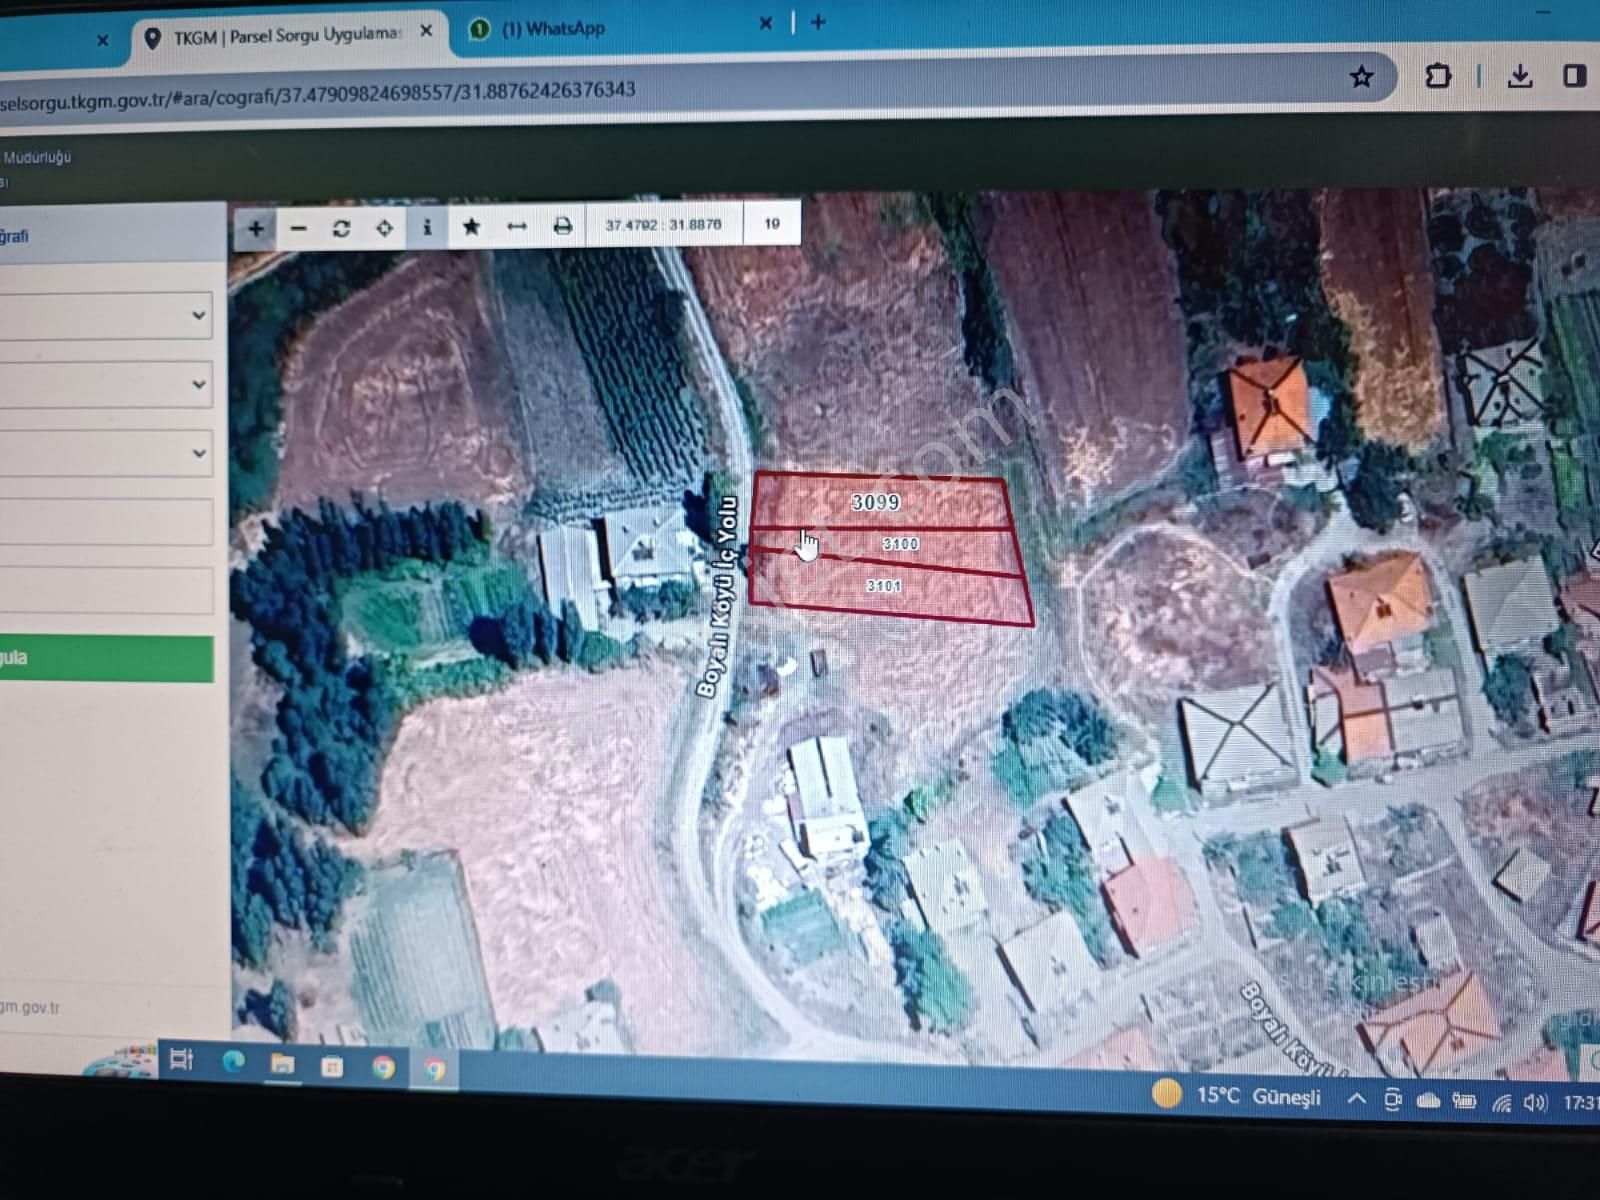The height and width of the screenshot is (1200, 1600).
Task: Click the taskbar clock showing 17:31
Action: click(x=1580, y=1103)
